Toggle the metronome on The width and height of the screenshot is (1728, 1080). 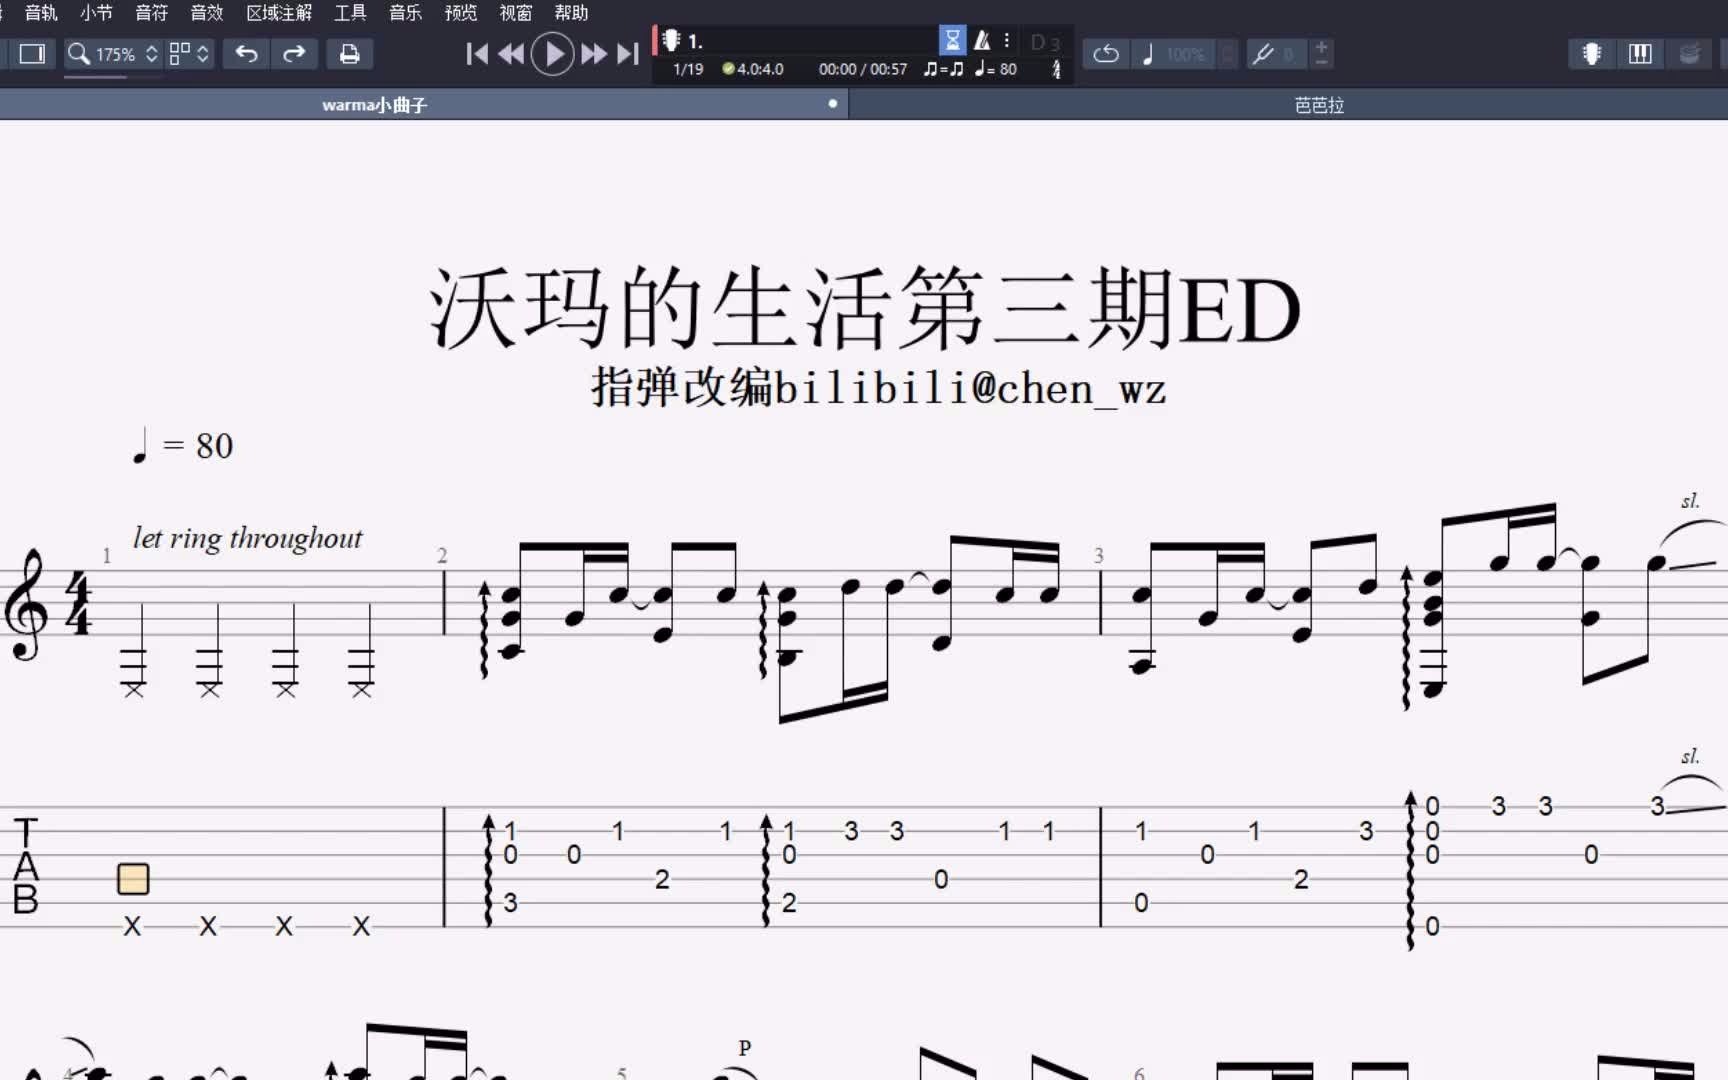click(x=982, y=40)
